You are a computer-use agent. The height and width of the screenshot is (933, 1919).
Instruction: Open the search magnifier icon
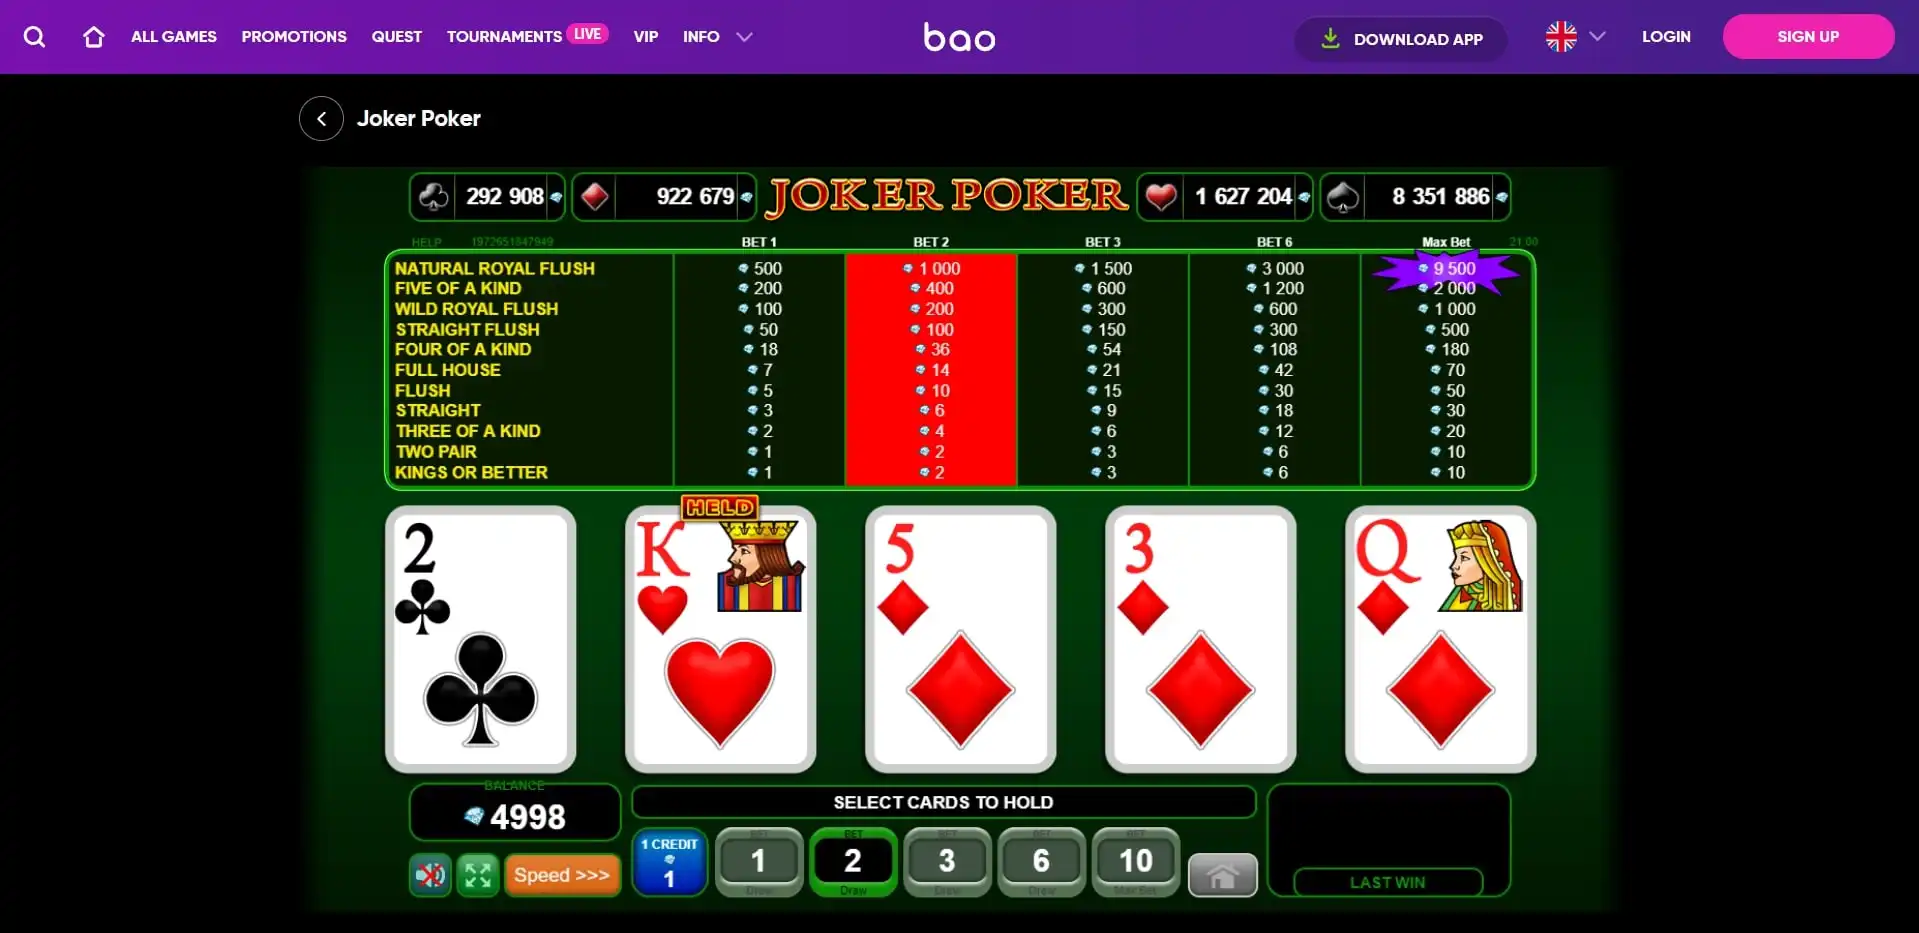[34, 37]
